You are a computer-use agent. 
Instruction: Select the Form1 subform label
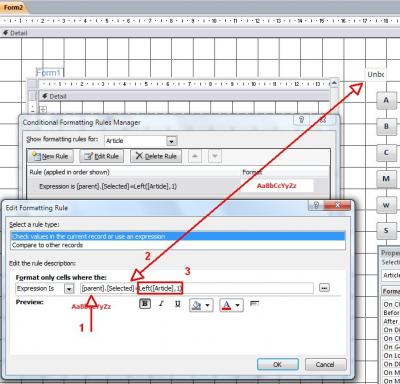[x=50, y=73]
